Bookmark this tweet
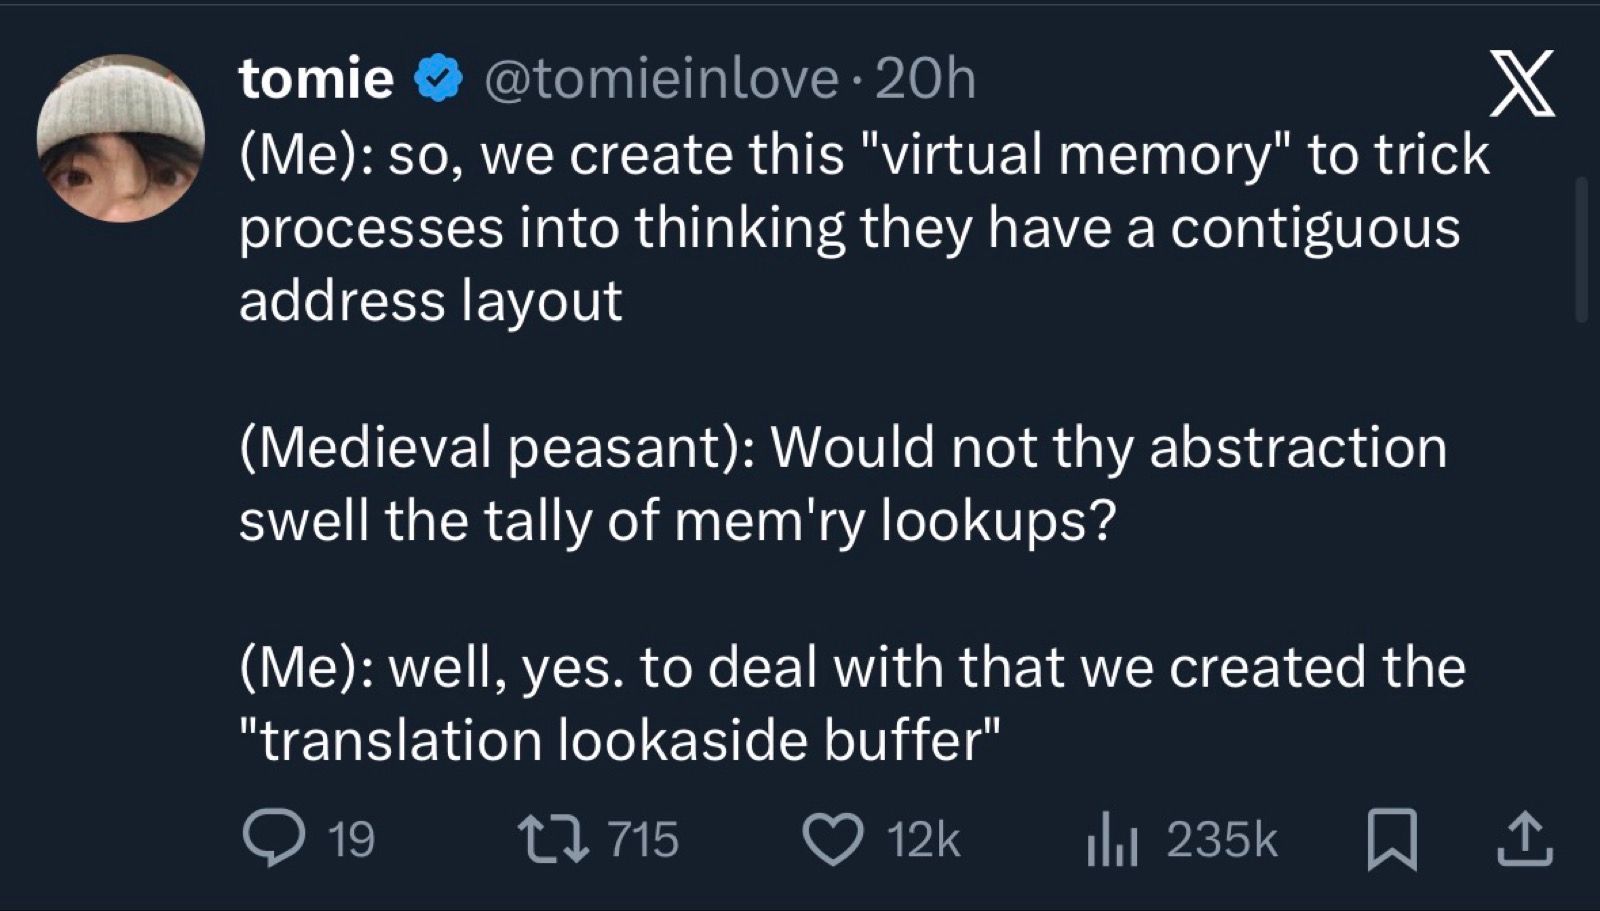 (1391, 839)
